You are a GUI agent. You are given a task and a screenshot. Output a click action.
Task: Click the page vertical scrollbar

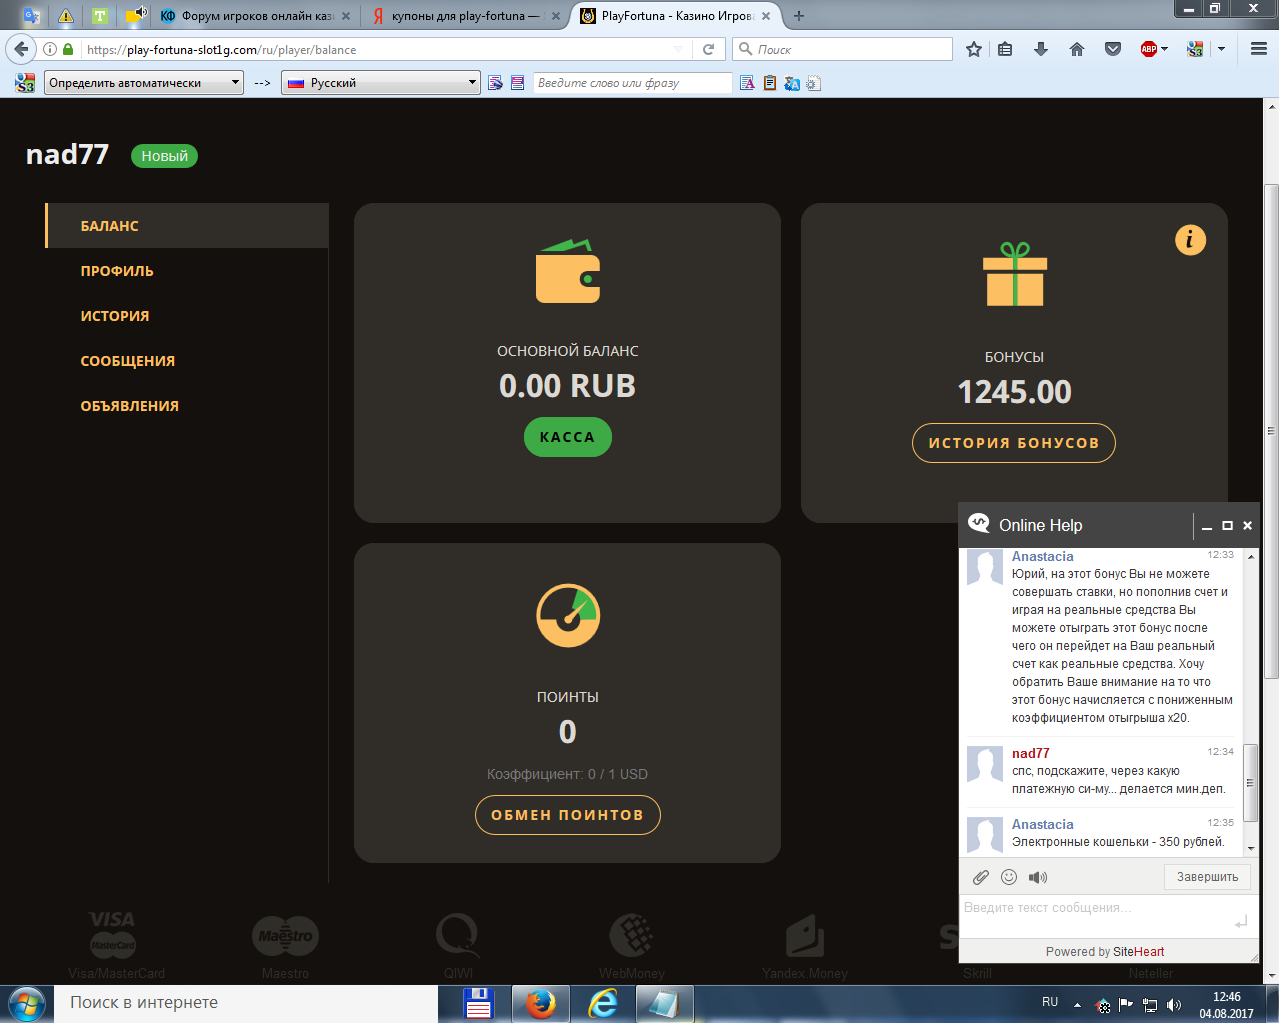(1271, 430)
